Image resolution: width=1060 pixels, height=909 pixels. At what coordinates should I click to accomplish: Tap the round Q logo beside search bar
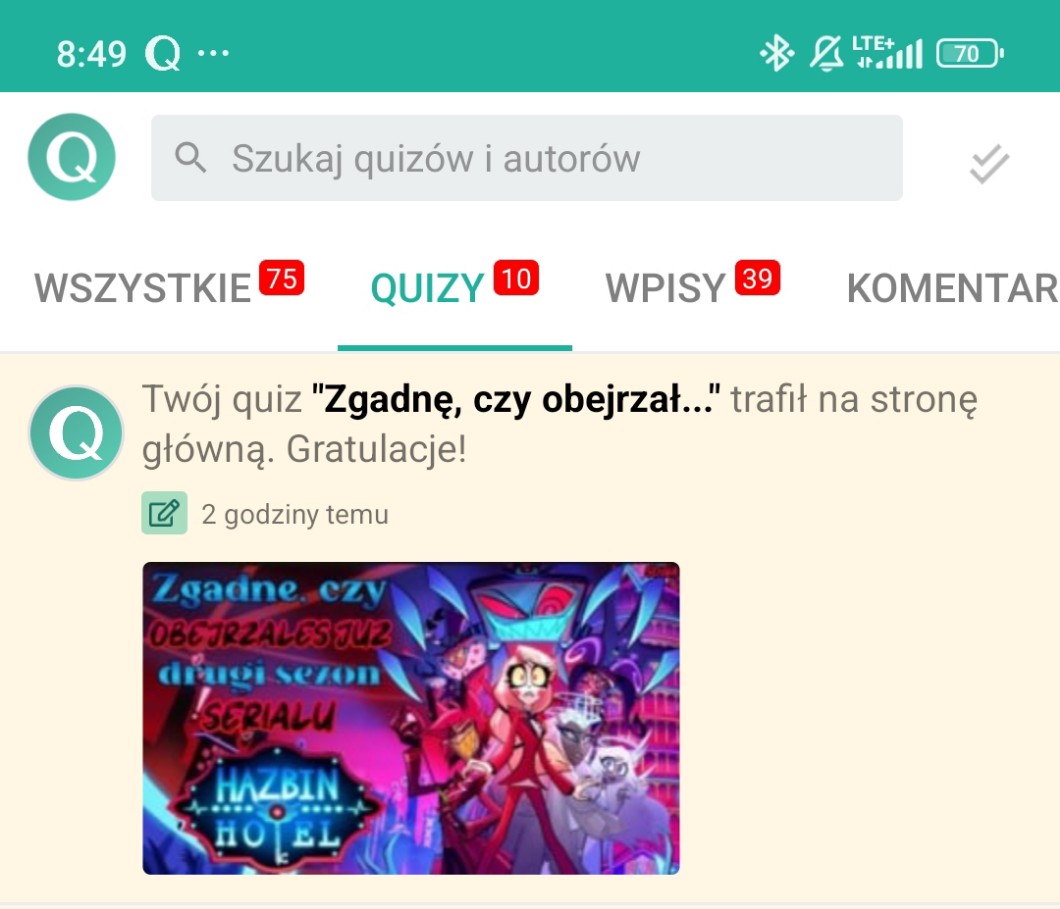72,157
